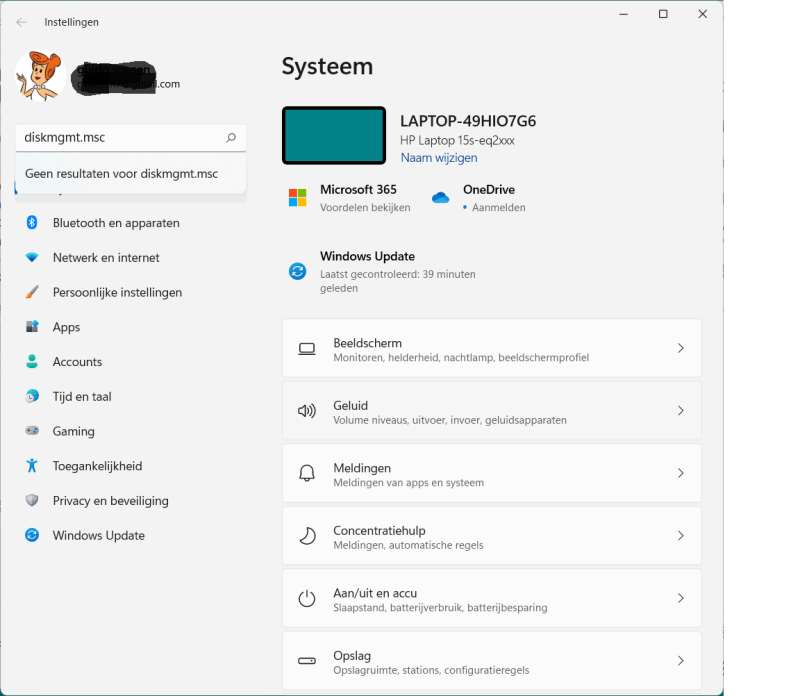800x696 pixels.
Task: Click the Netwerk en internet wifi icon
Action: tap(32, 258)
